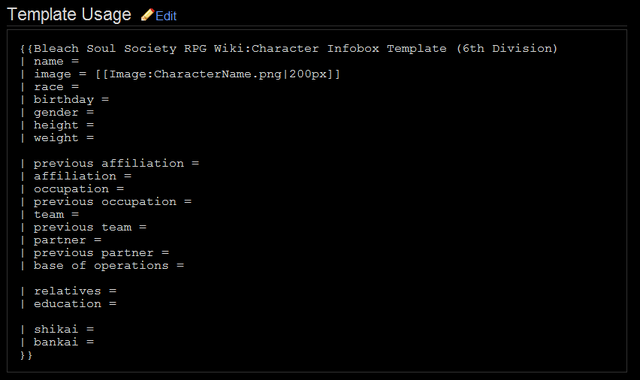
Task: Click the "birthday =" parameter line
Action: click(x=64, y=100)
